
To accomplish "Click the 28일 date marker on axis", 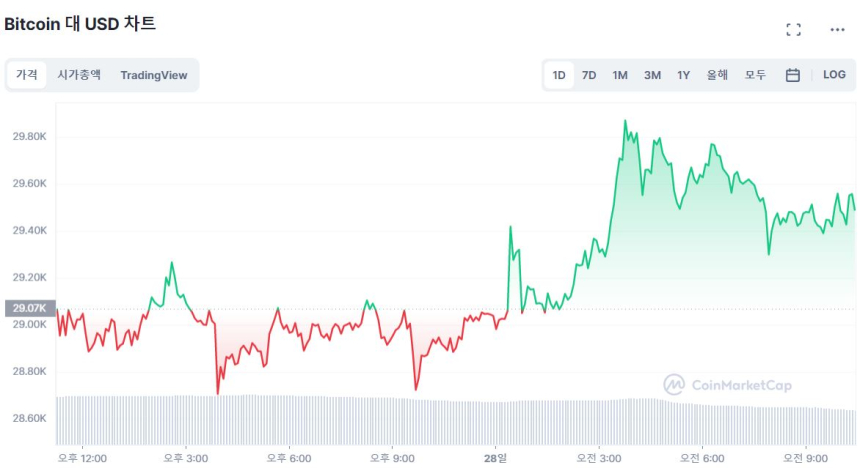I will (495, 458).
